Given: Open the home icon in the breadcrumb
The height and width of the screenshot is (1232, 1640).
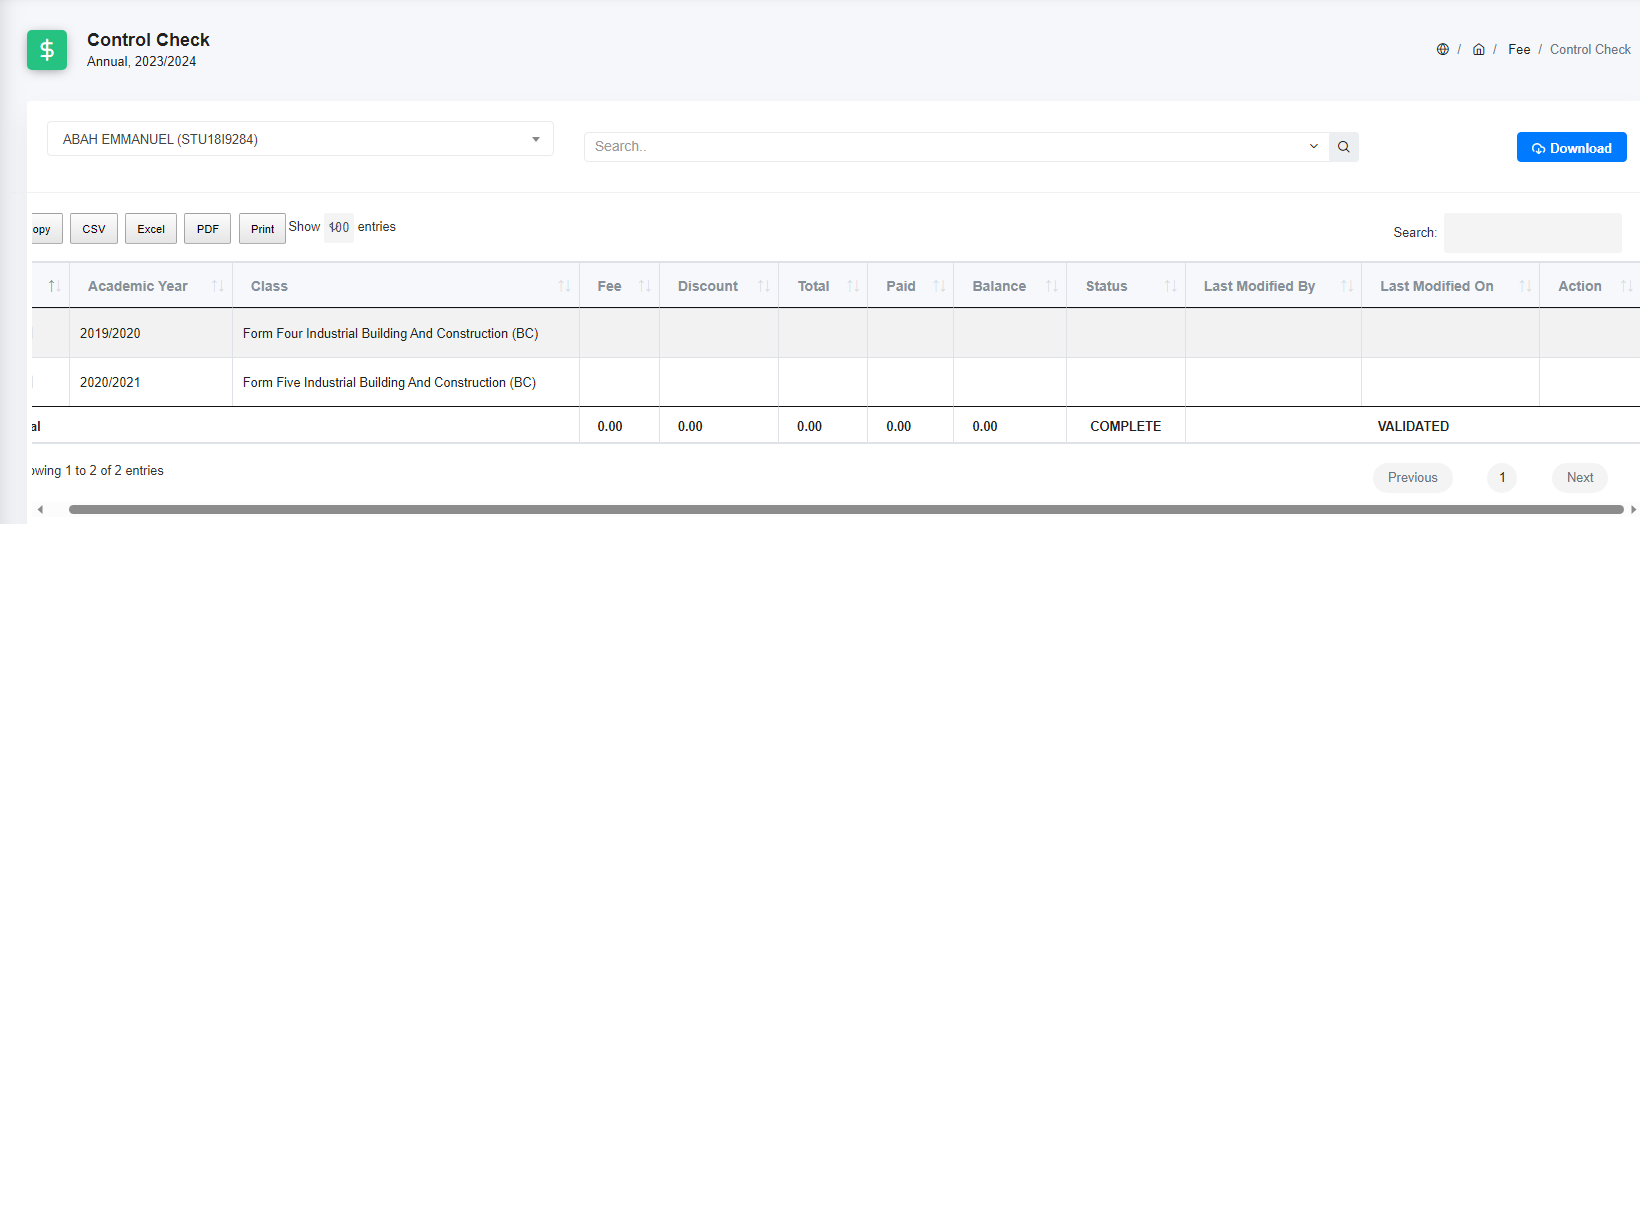Looking at the screenshot, I should coord(1479,48).
